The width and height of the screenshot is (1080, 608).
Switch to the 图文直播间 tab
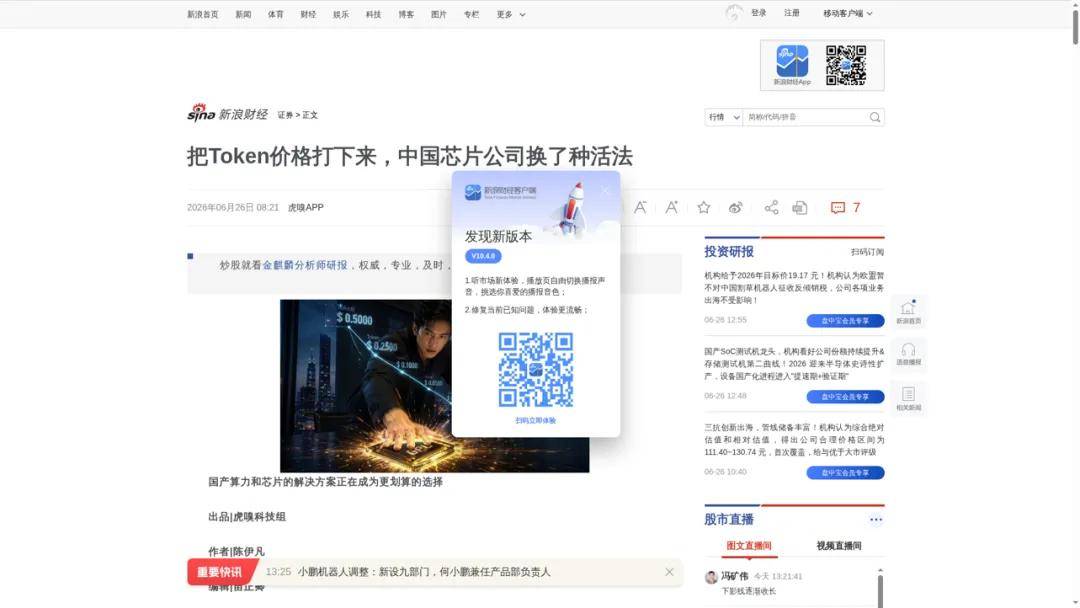(749, 545)
